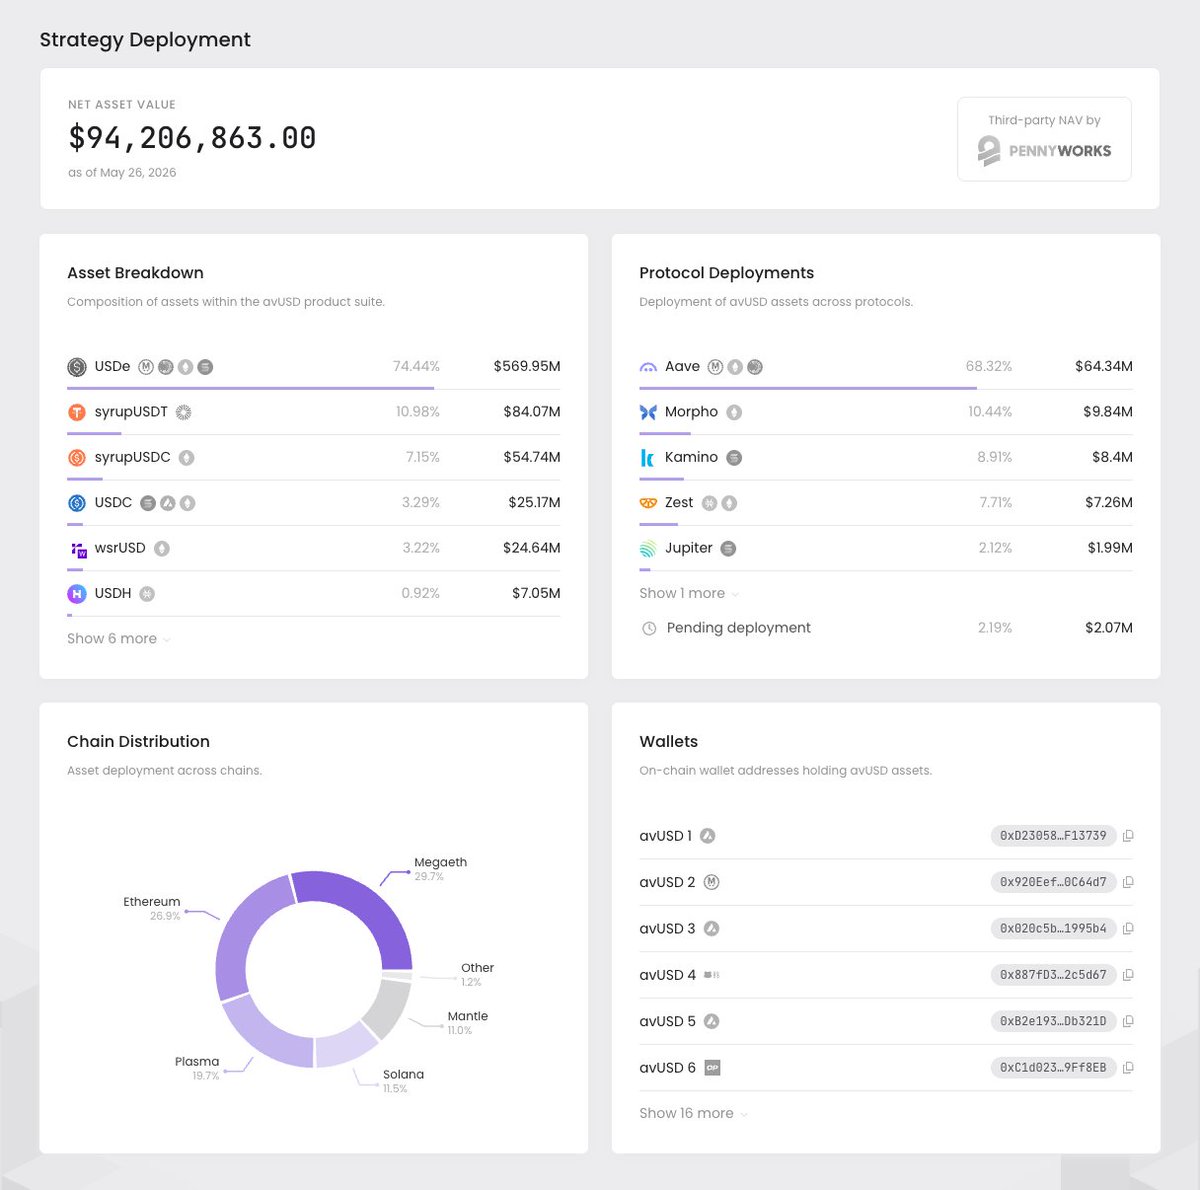The width and height of the screenshot is (1200, 1190).
Task: Click the Megaeth chart label
Action: (x=441, y=862)
